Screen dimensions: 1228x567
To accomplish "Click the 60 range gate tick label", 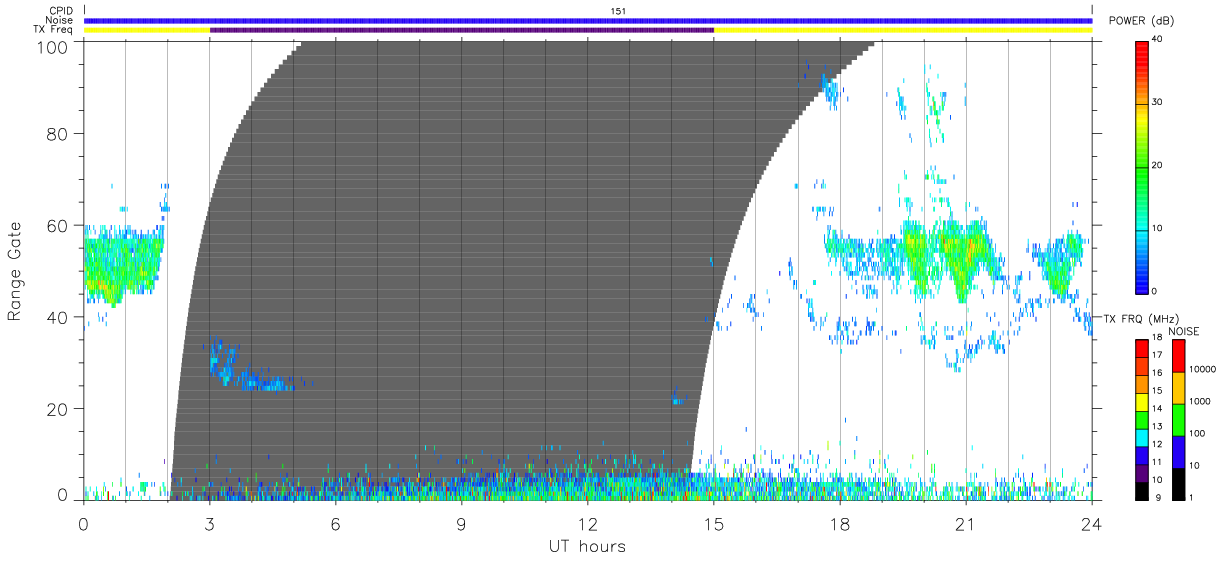I will tap(57, 225).
